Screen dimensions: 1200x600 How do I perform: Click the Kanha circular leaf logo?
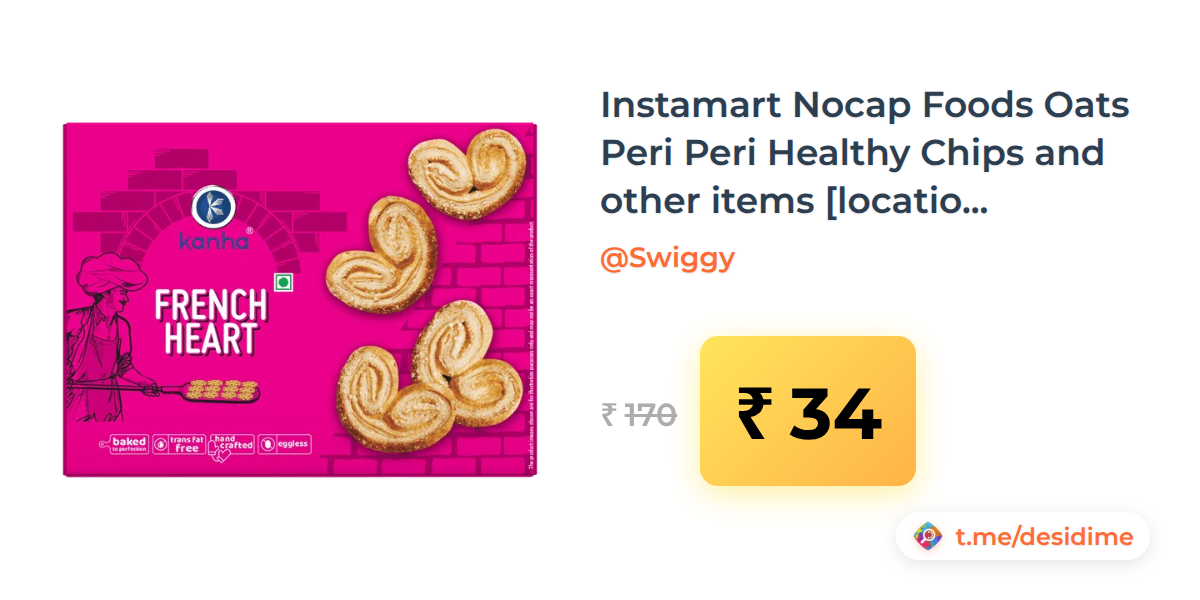click(x=211, y=206)
